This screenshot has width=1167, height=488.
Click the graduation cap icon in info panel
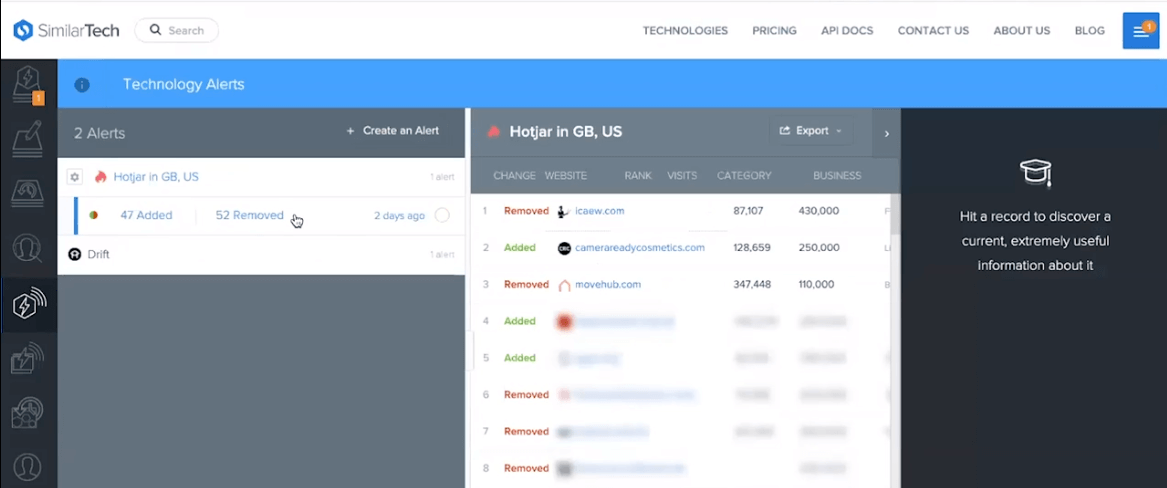click(1034, 173)
